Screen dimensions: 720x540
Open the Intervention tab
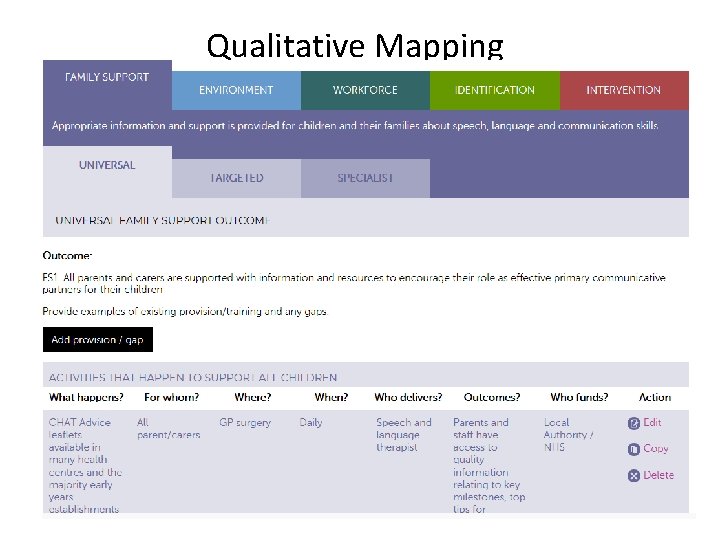pos(624,90)
